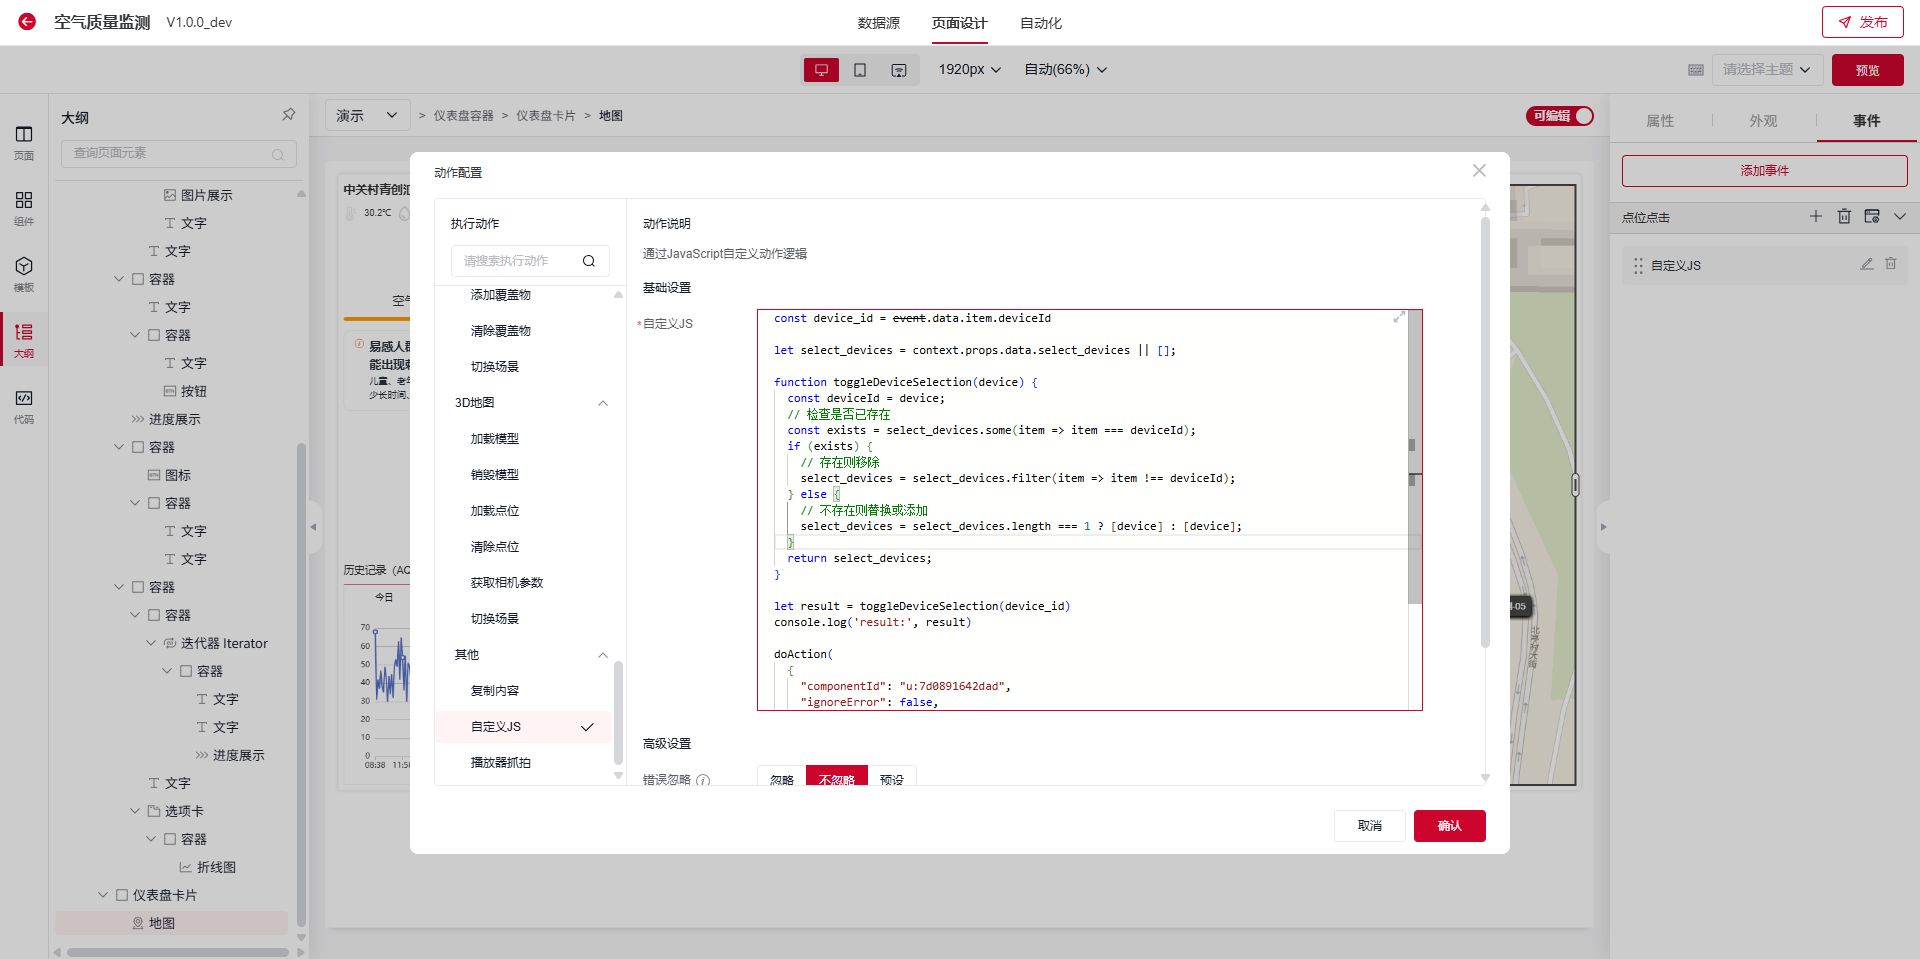
Task: Click the 添加事件 add event button
Action: pyautogui.click(x=1764, y=171)
